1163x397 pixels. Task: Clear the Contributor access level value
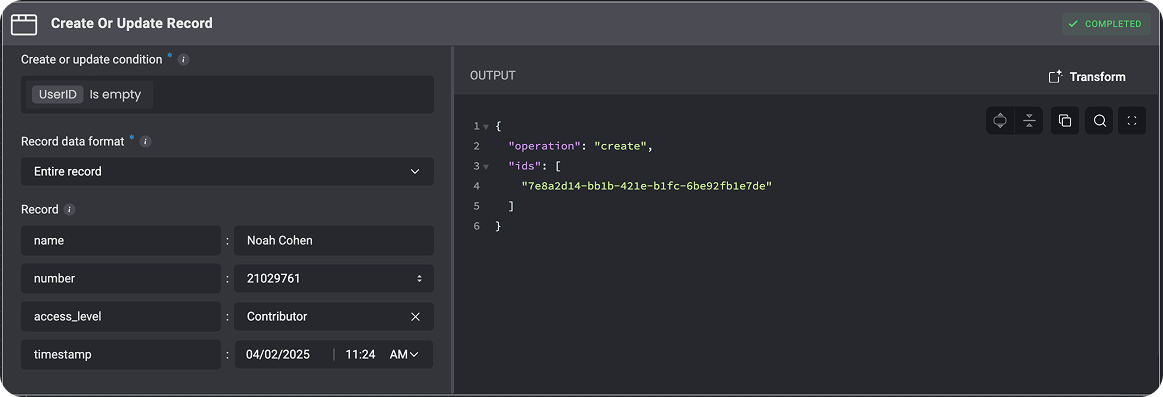tap(415, 317)
